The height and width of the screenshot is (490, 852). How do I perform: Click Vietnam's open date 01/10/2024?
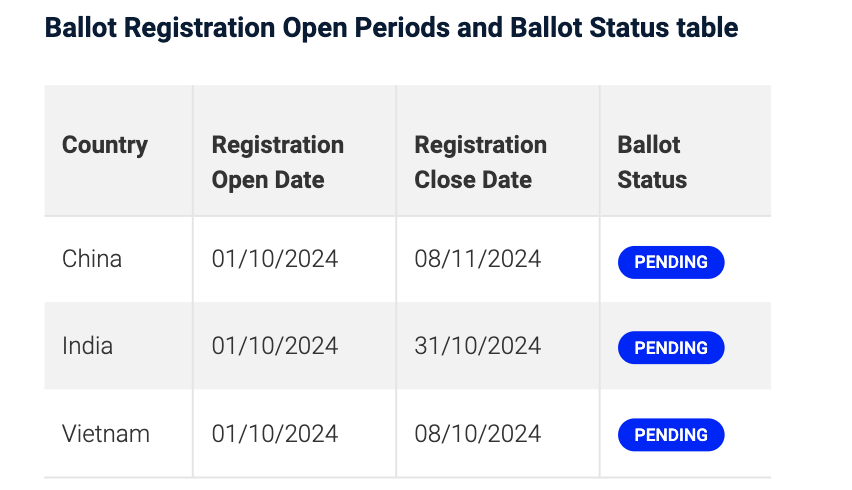(275, 434)
